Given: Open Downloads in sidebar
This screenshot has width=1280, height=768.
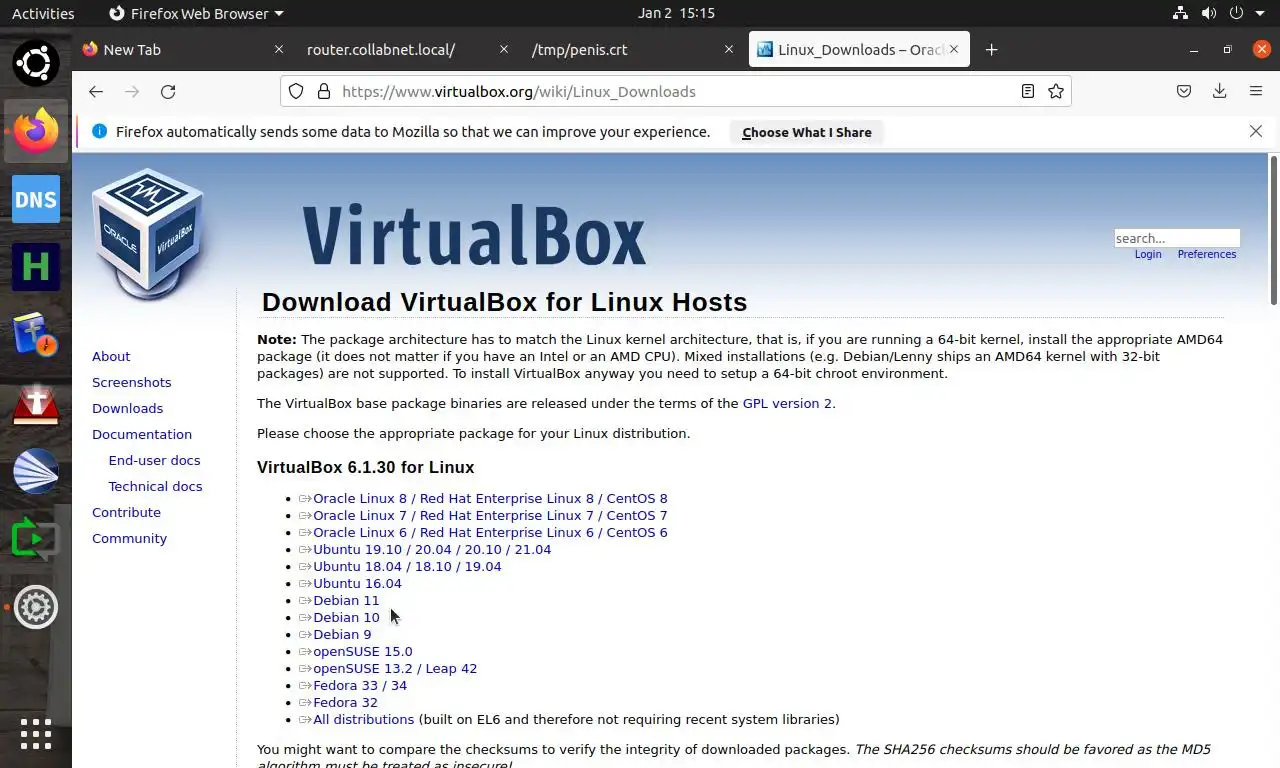Looking at the screenshot, I should click(x=127, y=408).
